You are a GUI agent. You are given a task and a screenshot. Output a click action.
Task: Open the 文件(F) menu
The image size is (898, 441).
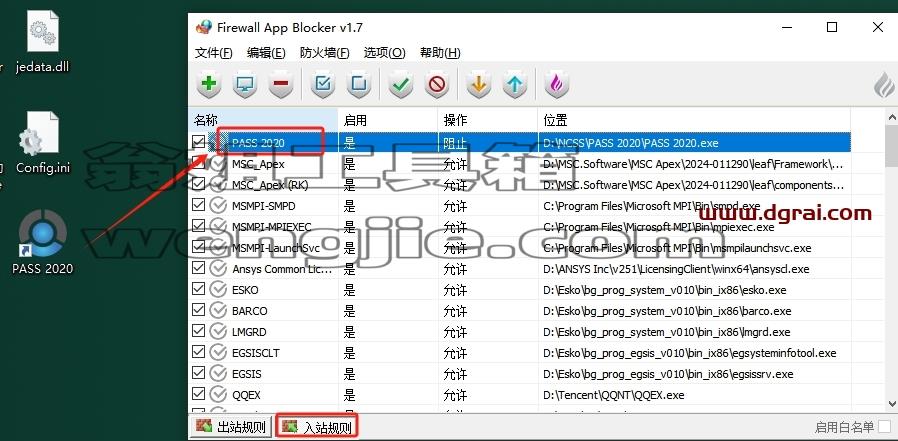(214, 53)
